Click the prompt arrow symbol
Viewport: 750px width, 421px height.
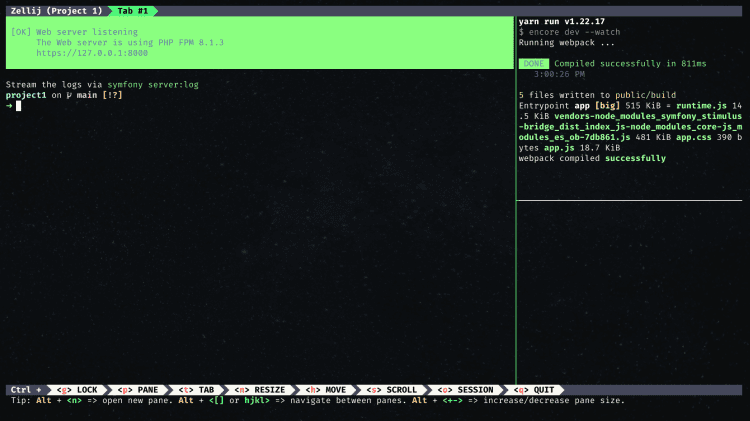click(9, 106)
